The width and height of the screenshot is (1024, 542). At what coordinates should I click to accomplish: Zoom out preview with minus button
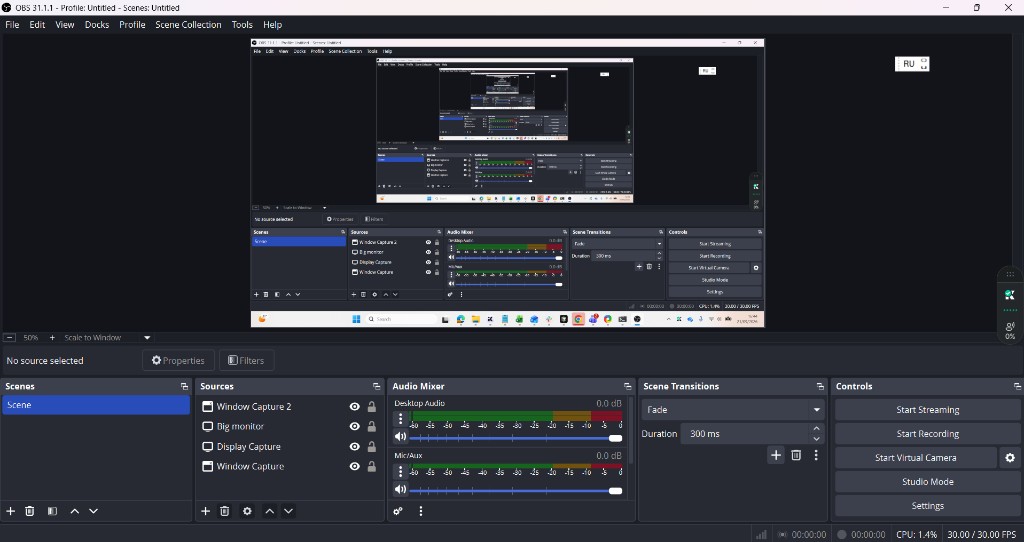9,338
